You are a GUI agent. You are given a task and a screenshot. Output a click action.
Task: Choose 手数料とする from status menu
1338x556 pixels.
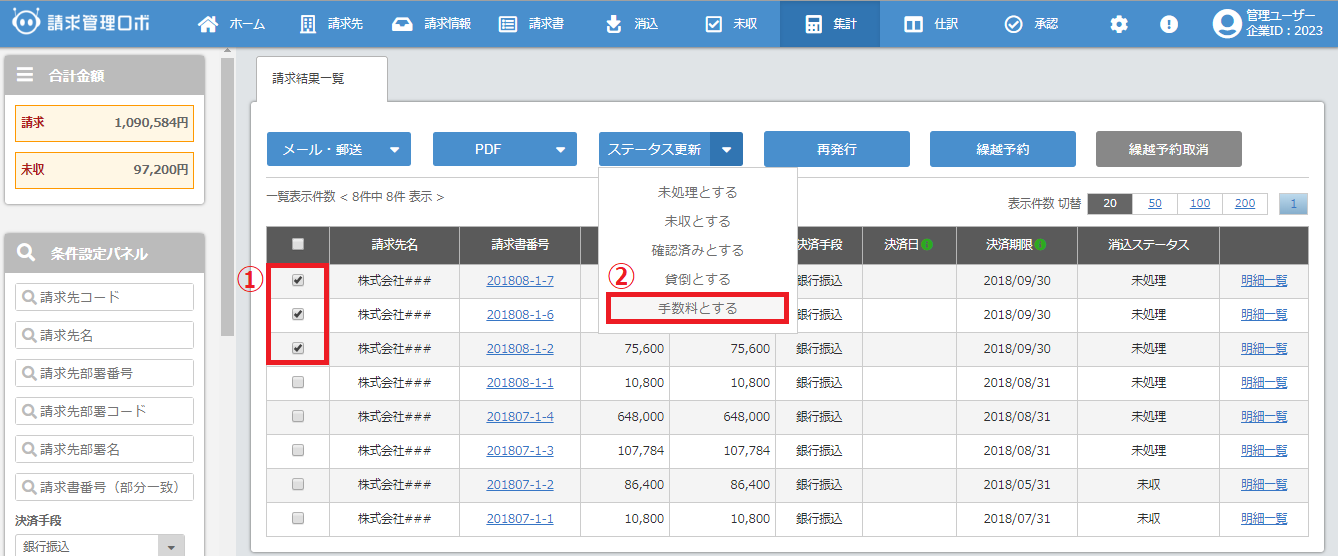(697, 308)
